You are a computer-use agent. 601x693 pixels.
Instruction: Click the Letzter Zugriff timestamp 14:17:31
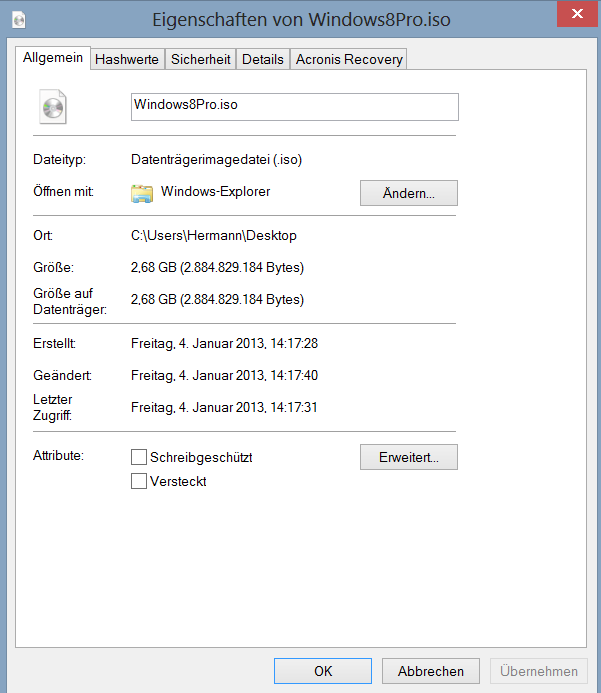pyautogui.click(x=224, y=407)
